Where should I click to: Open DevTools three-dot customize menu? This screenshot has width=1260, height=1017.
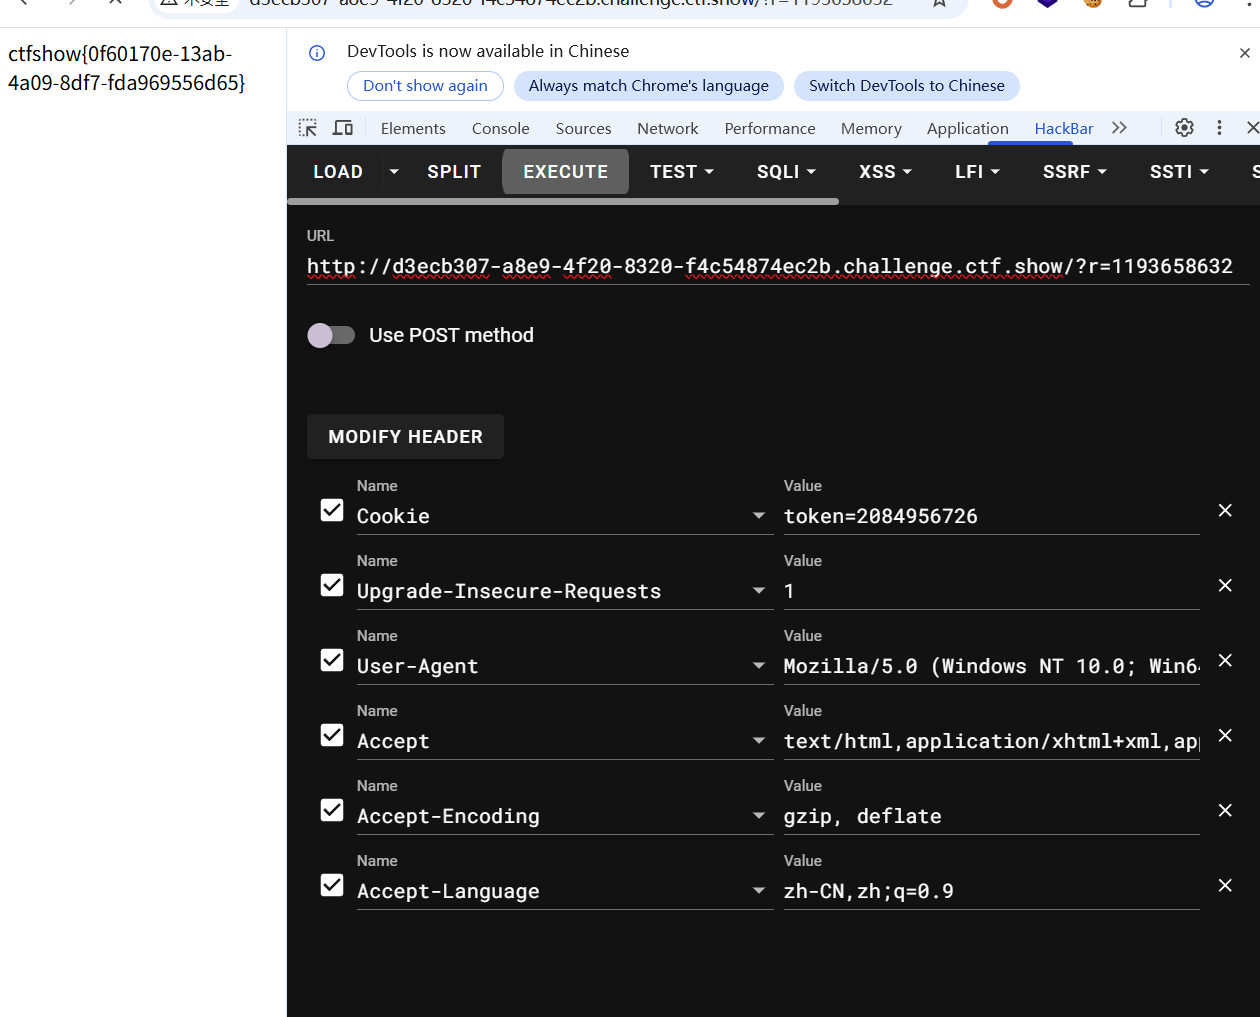pyautogui.click(x=1219, y=128)
